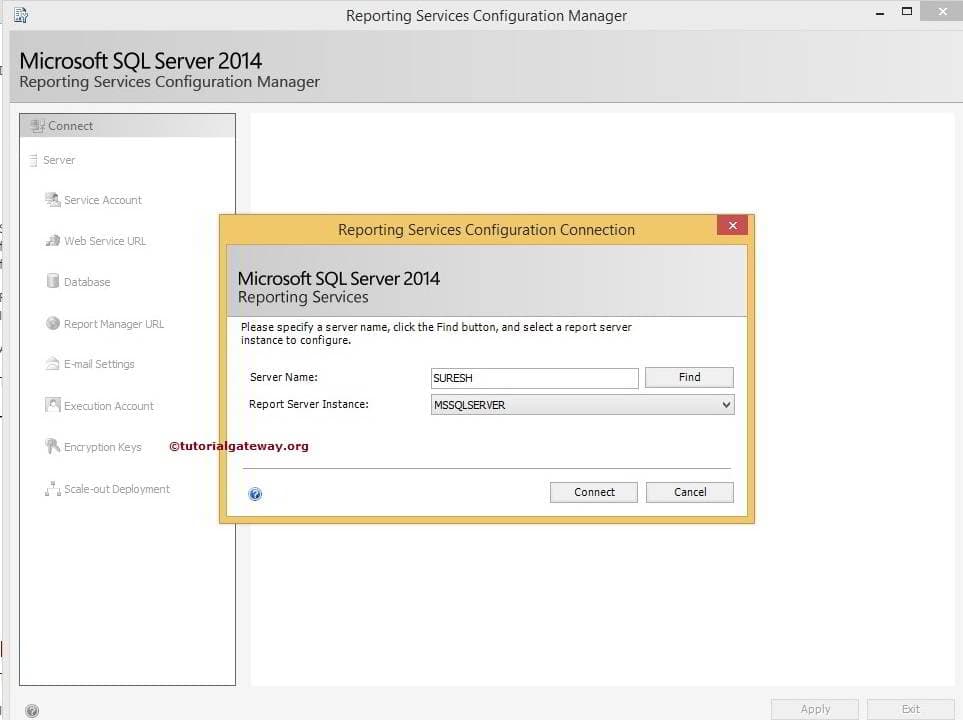The height and width of the screenshot is (720, 963).
Task: Click the Encryption Keys key icon
Action: [x=52, y=446]
